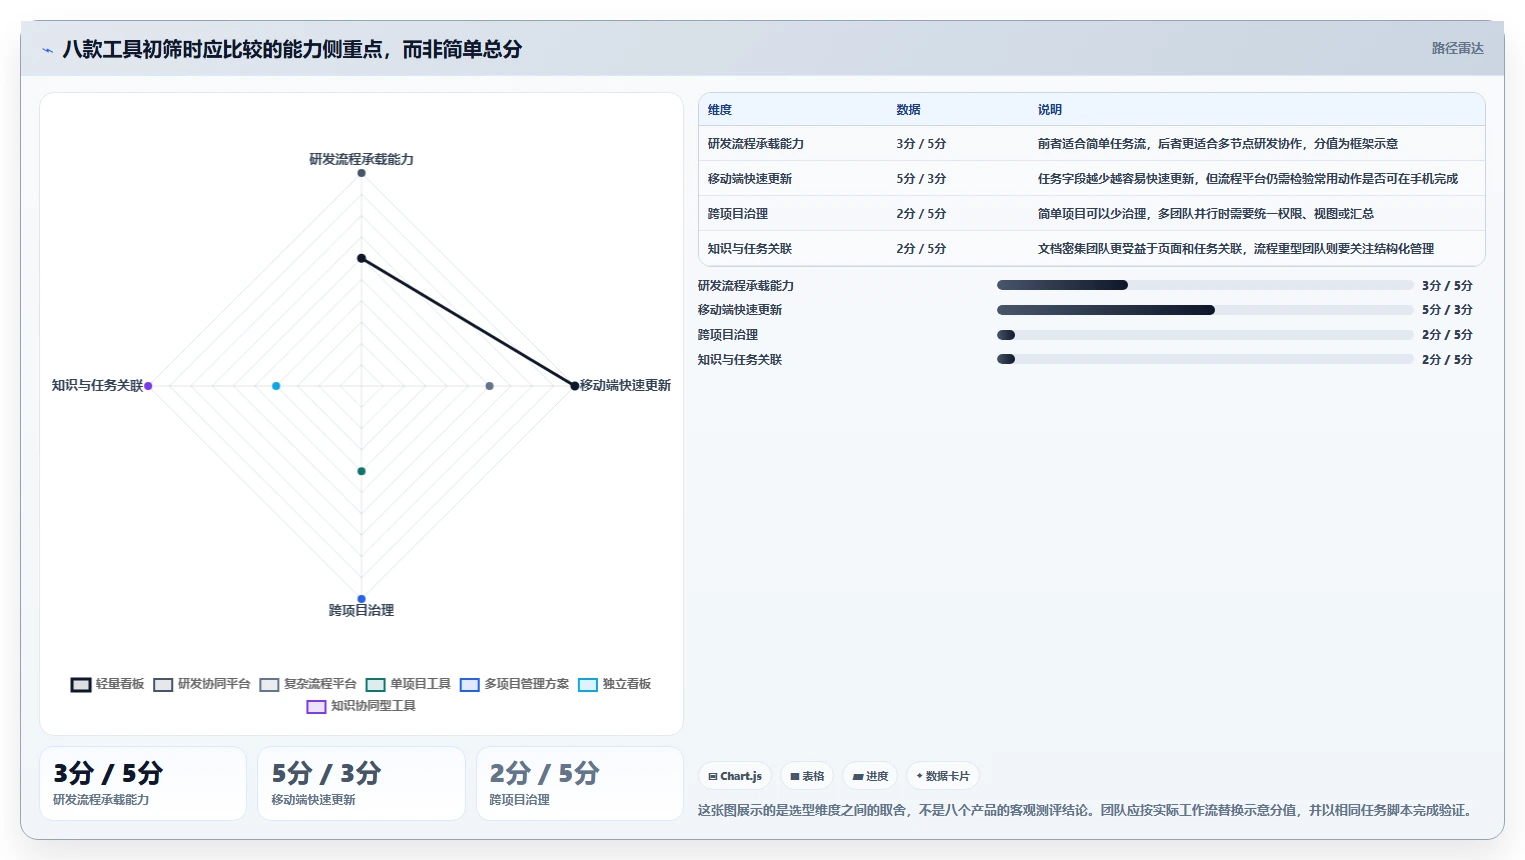Click the 移动端快速更新 progress bar
The width and height of the screenshot is (1525, 860).
tap(1205, 310)
